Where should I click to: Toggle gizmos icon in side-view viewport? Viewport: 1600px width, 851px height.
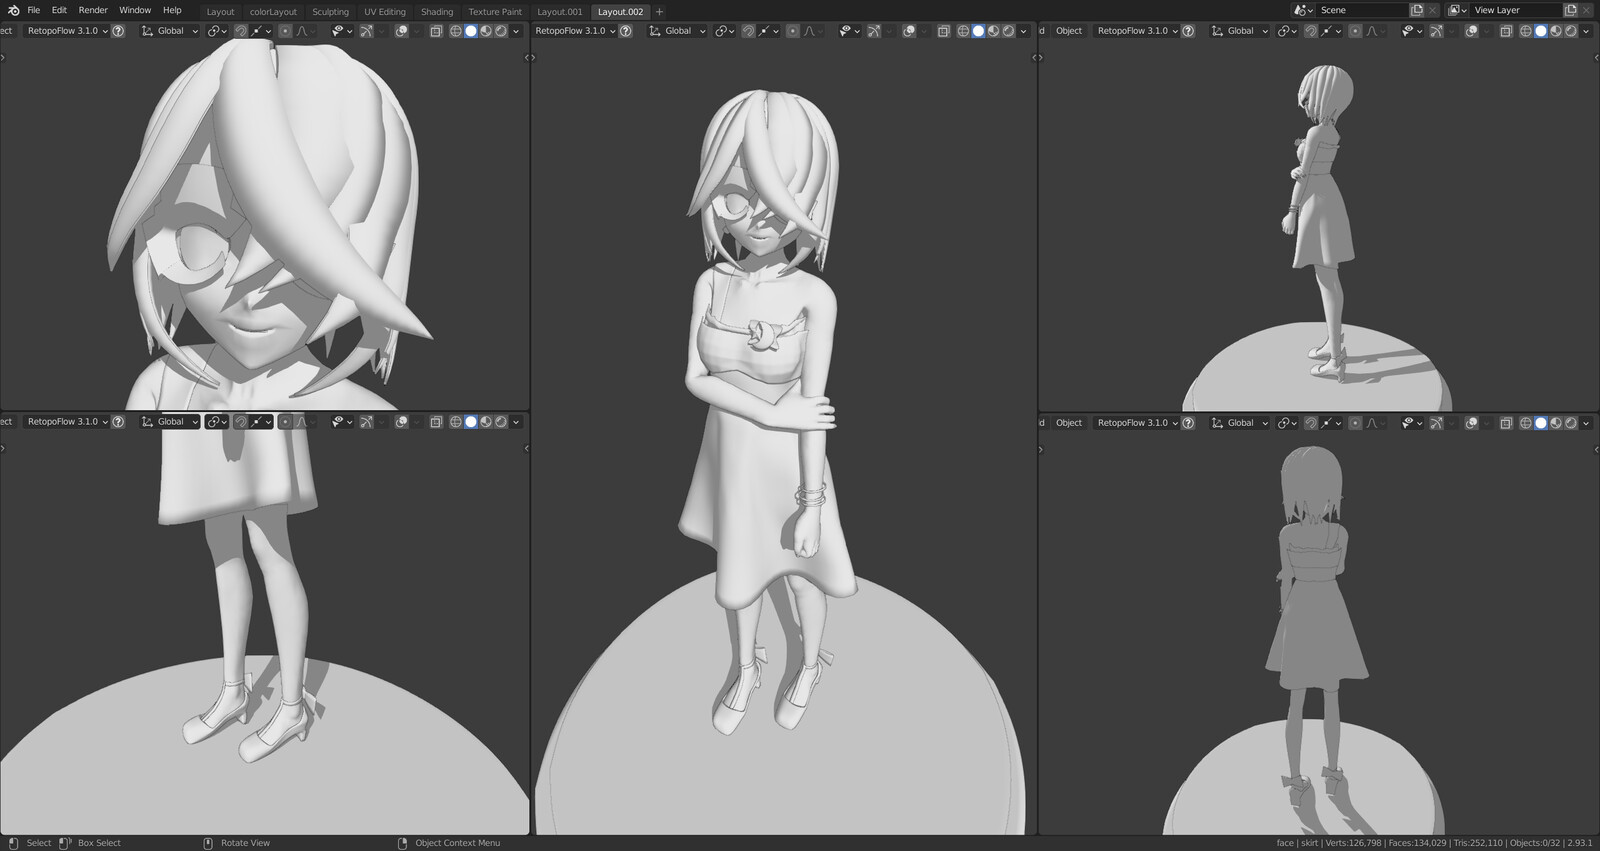coord(1436,31)
